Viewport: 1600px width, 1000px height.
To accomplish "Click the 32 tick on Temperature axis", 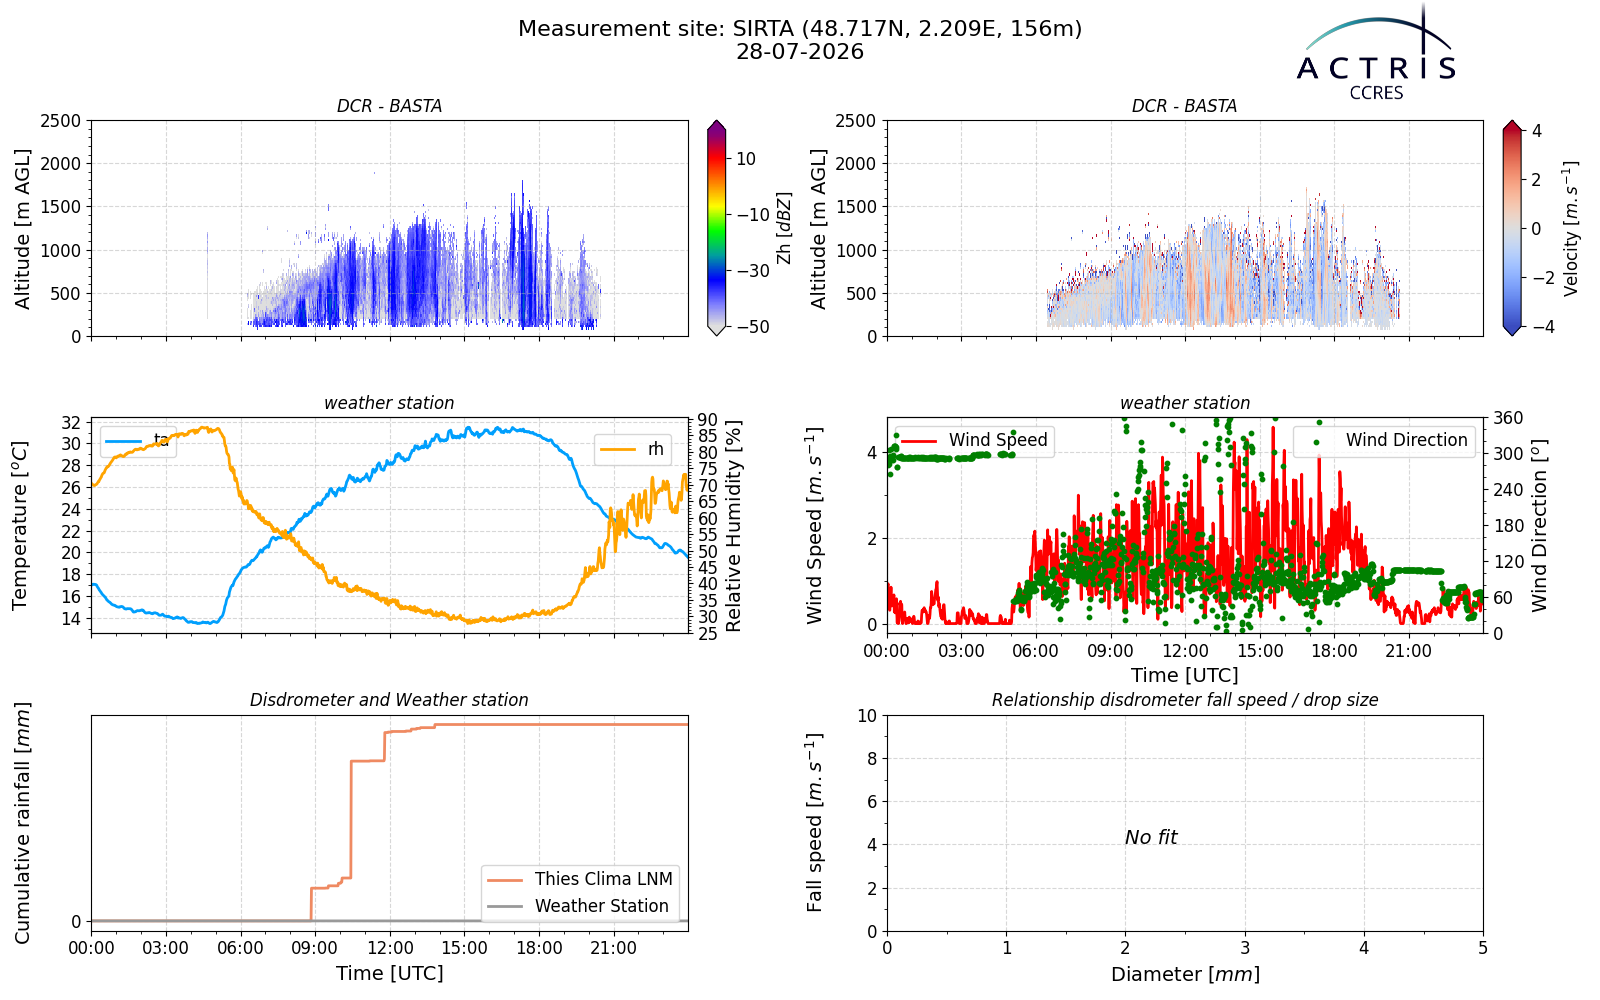I will click(72, 422).
